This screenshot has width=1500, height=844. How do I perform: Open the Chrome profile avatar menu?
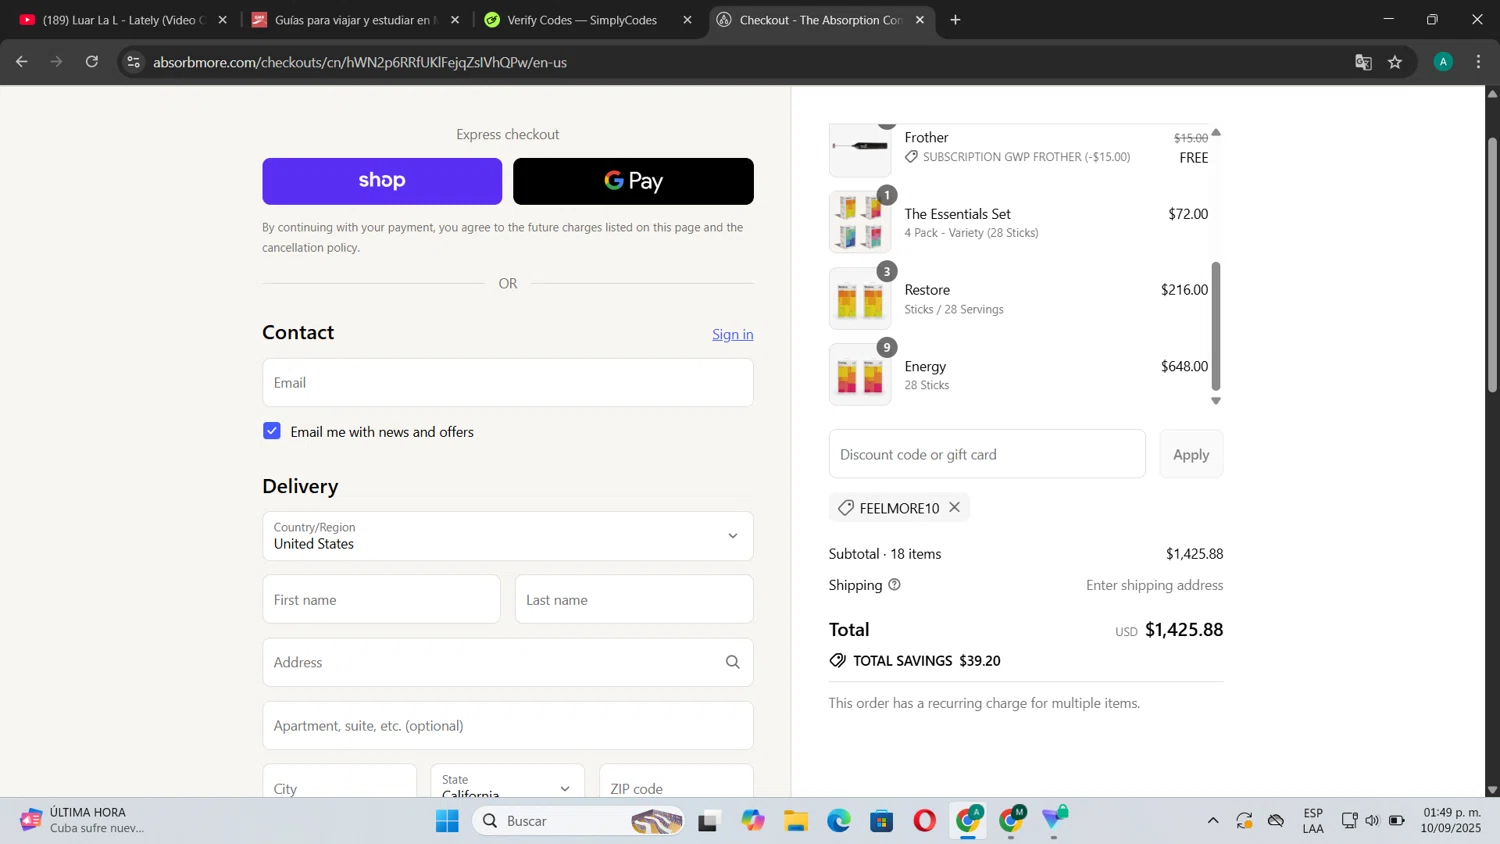1443,62
